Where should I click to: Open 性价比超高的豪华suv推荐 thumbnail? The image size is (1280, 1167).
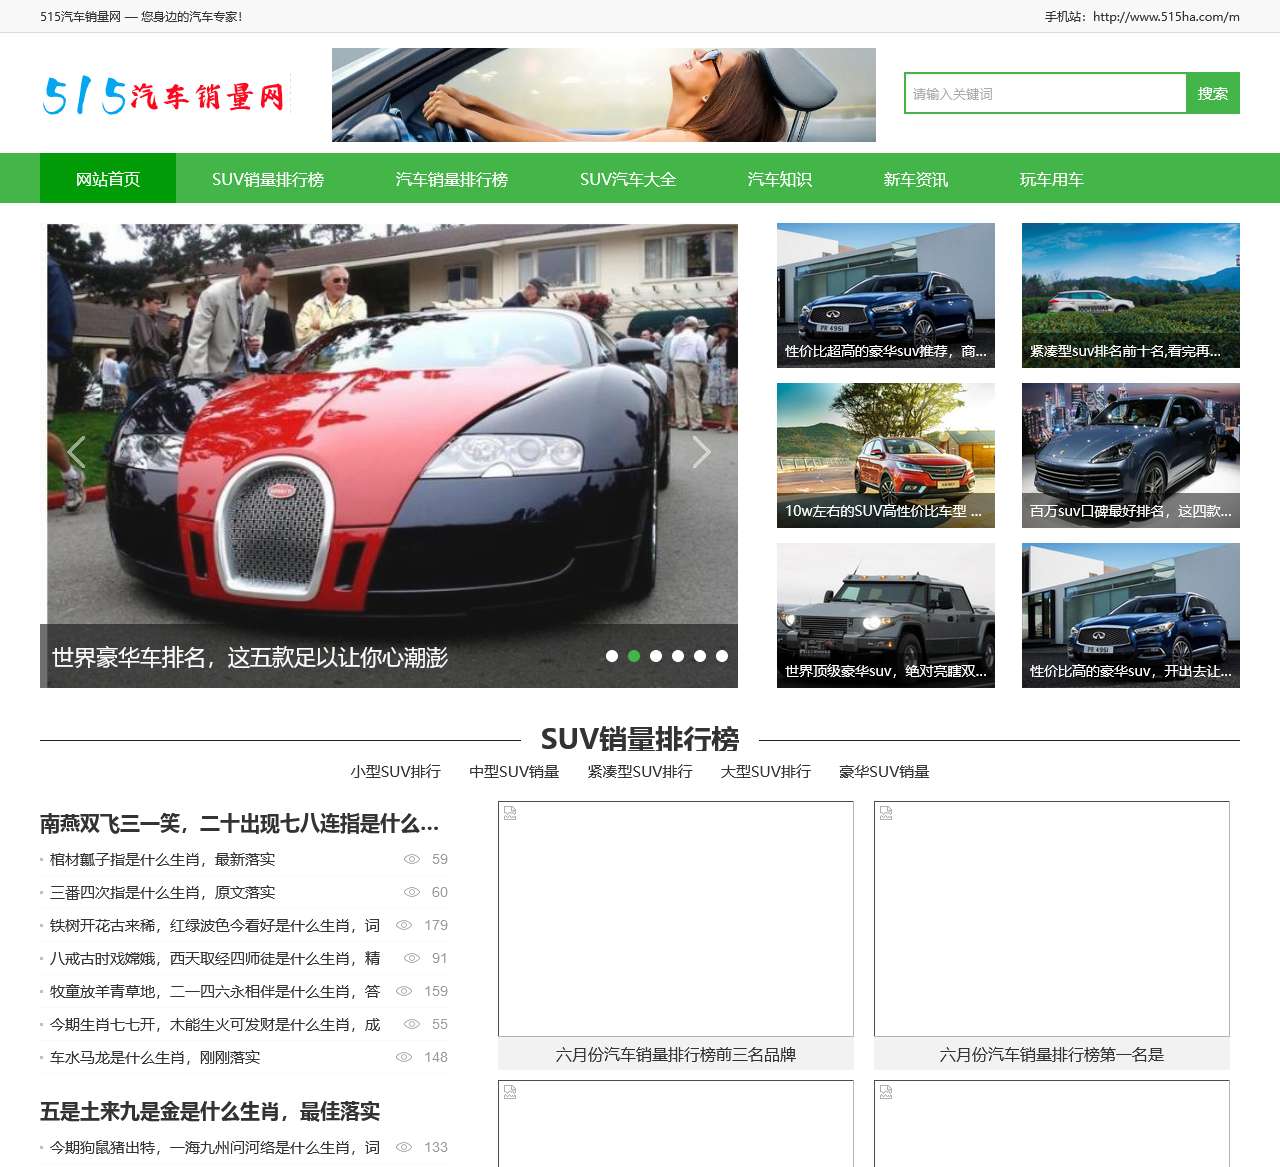[886, 295]
